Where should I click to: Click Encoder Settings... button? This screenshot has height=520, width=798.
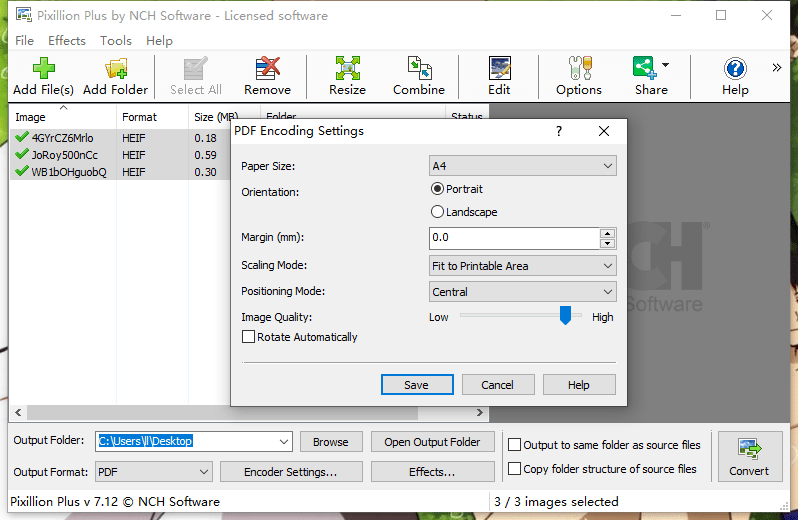[291, 472]
